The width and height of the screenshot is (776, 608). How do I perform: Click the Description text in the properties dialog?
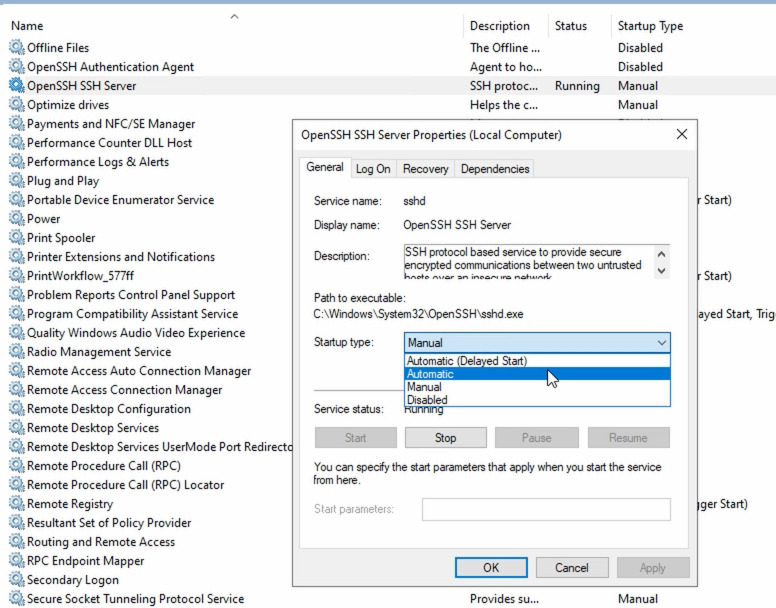528,261
